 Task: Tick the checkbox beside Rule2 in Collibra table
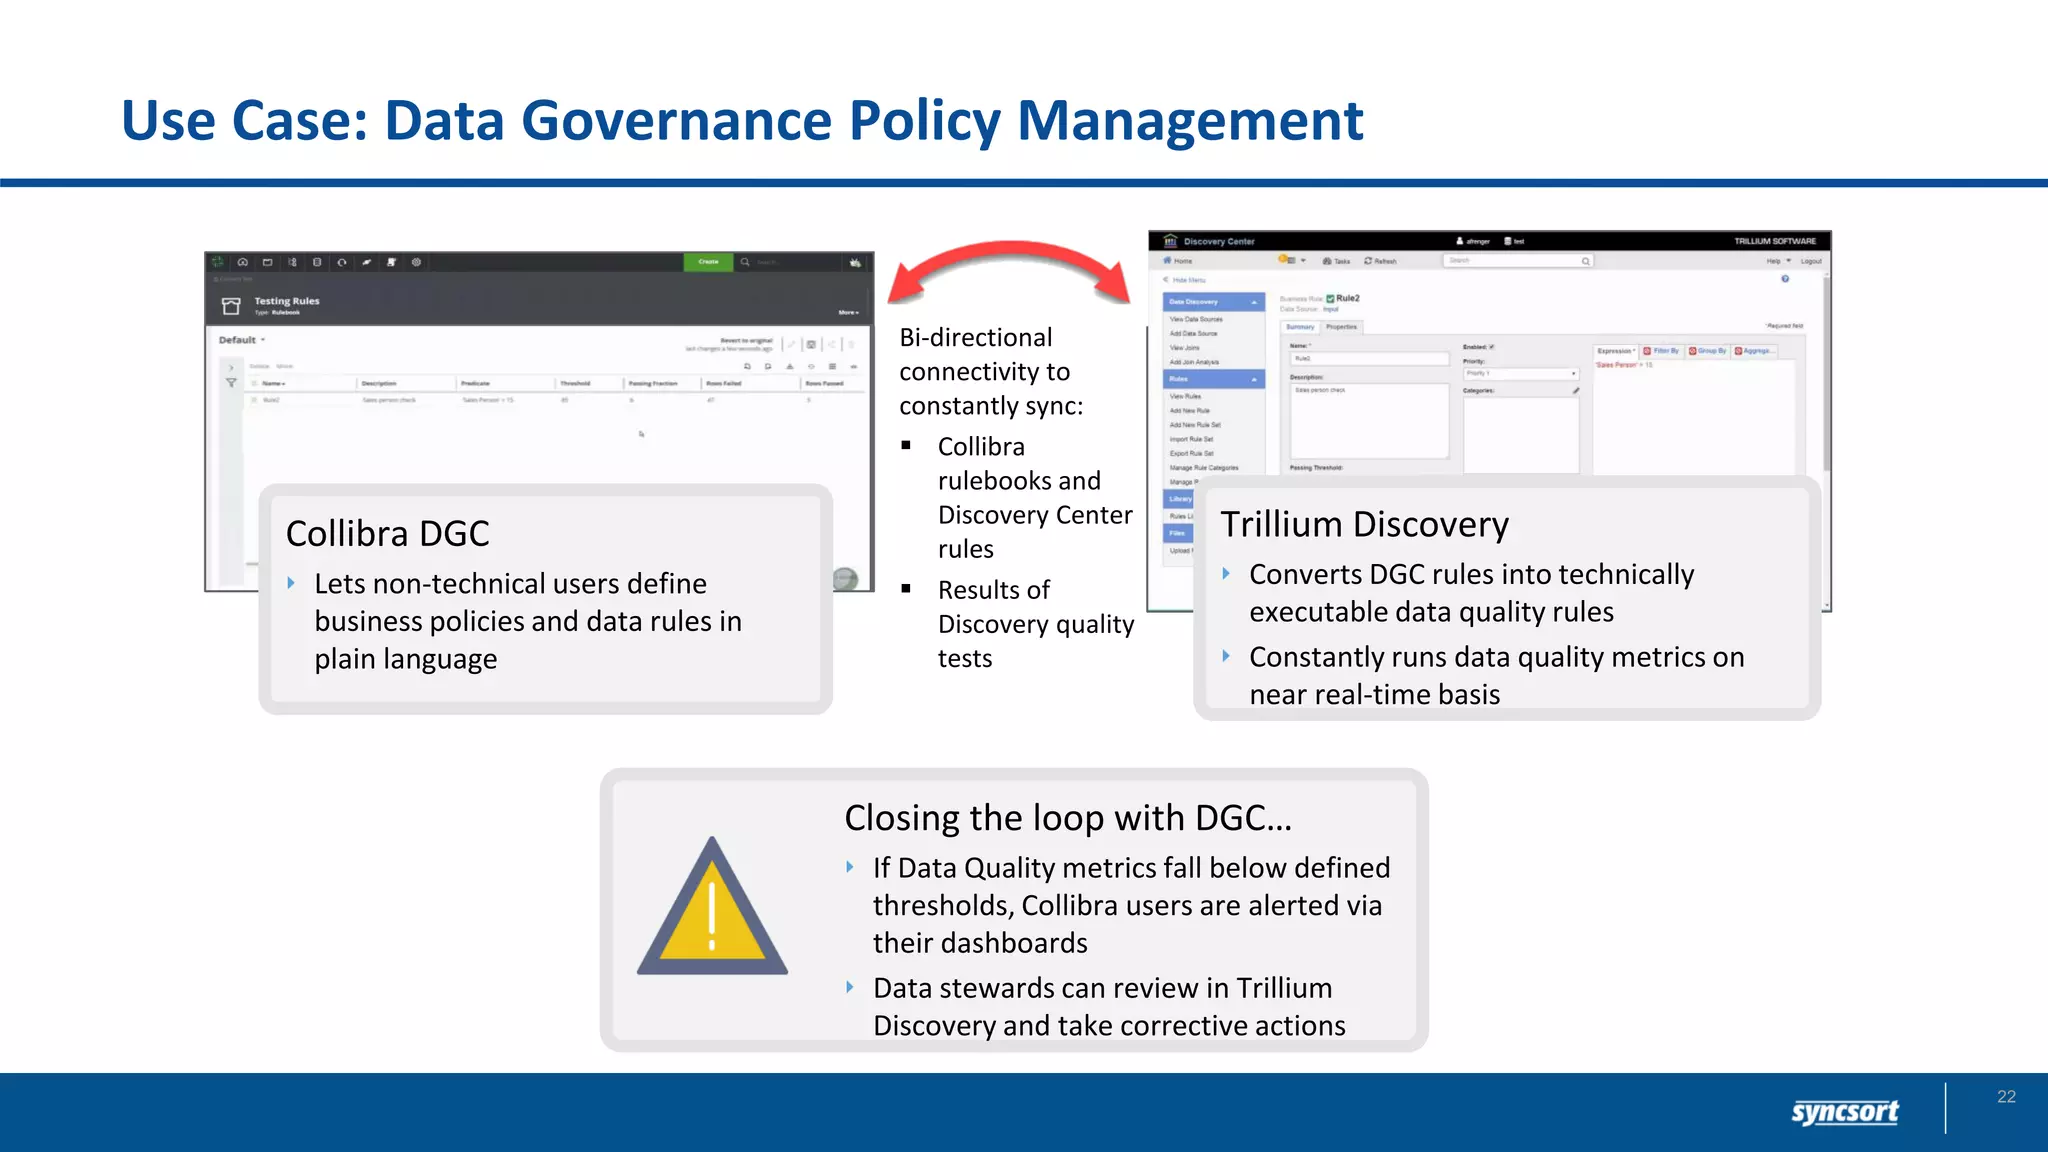(x=254, y=400)
